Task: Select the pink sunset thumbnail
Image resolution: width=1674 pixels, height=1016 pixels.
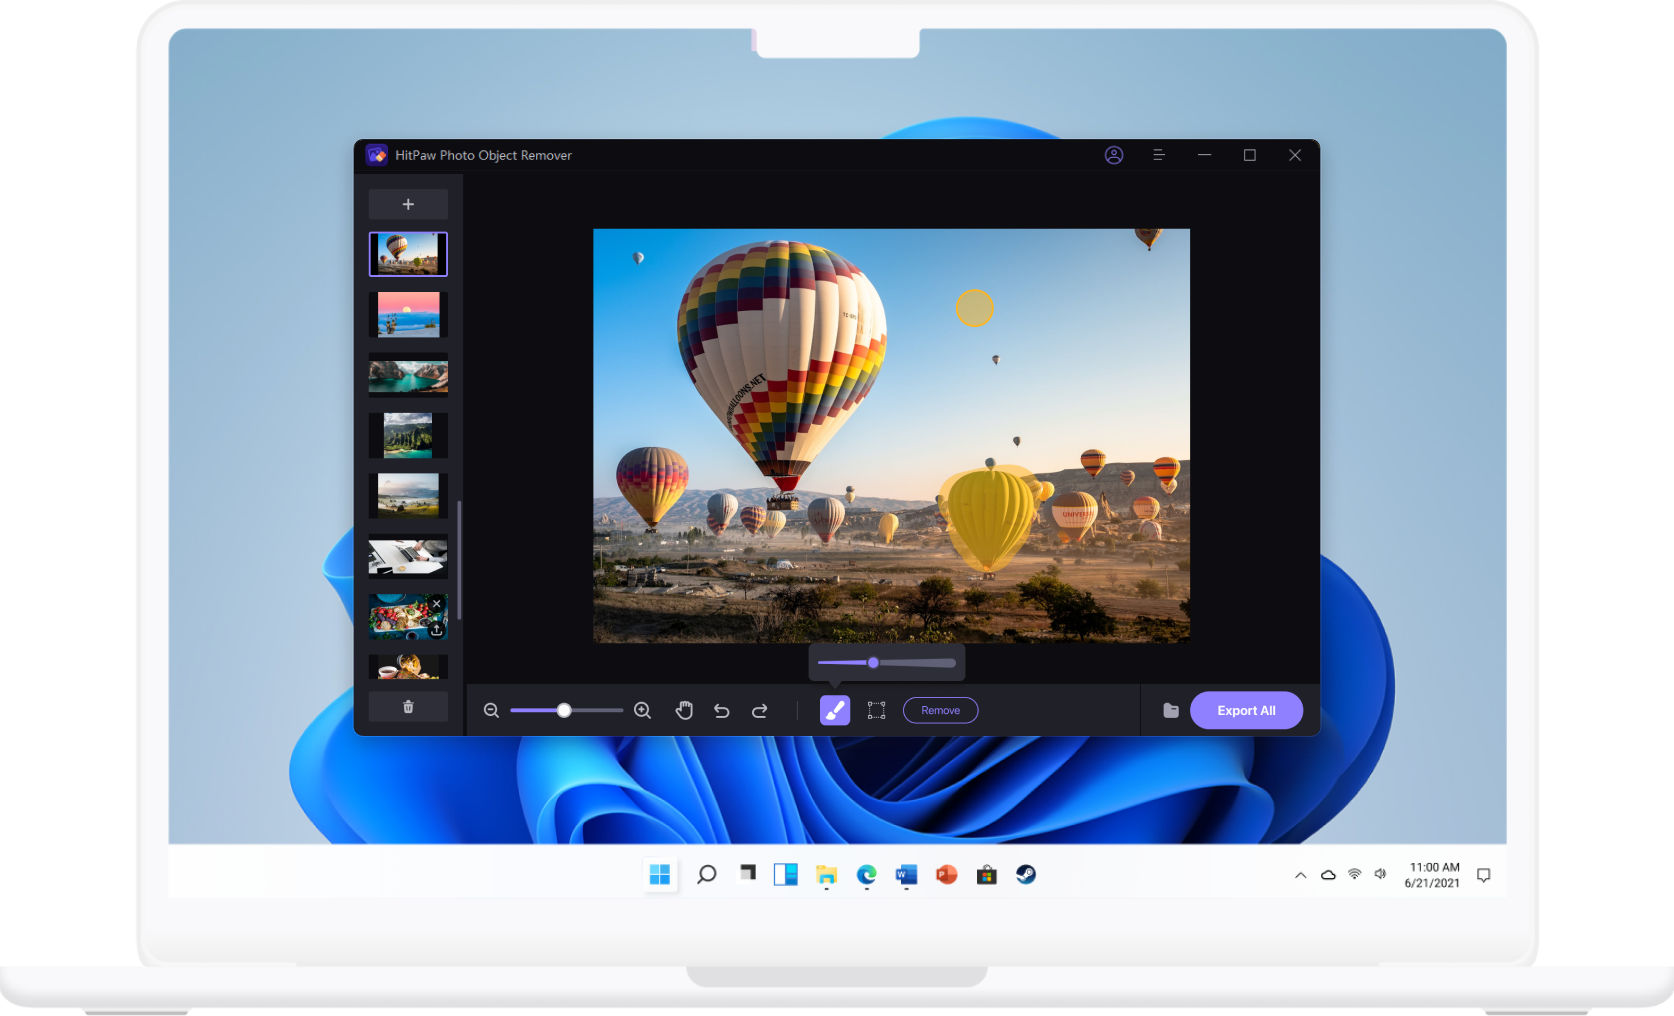Action: click(x=408, y=315)
